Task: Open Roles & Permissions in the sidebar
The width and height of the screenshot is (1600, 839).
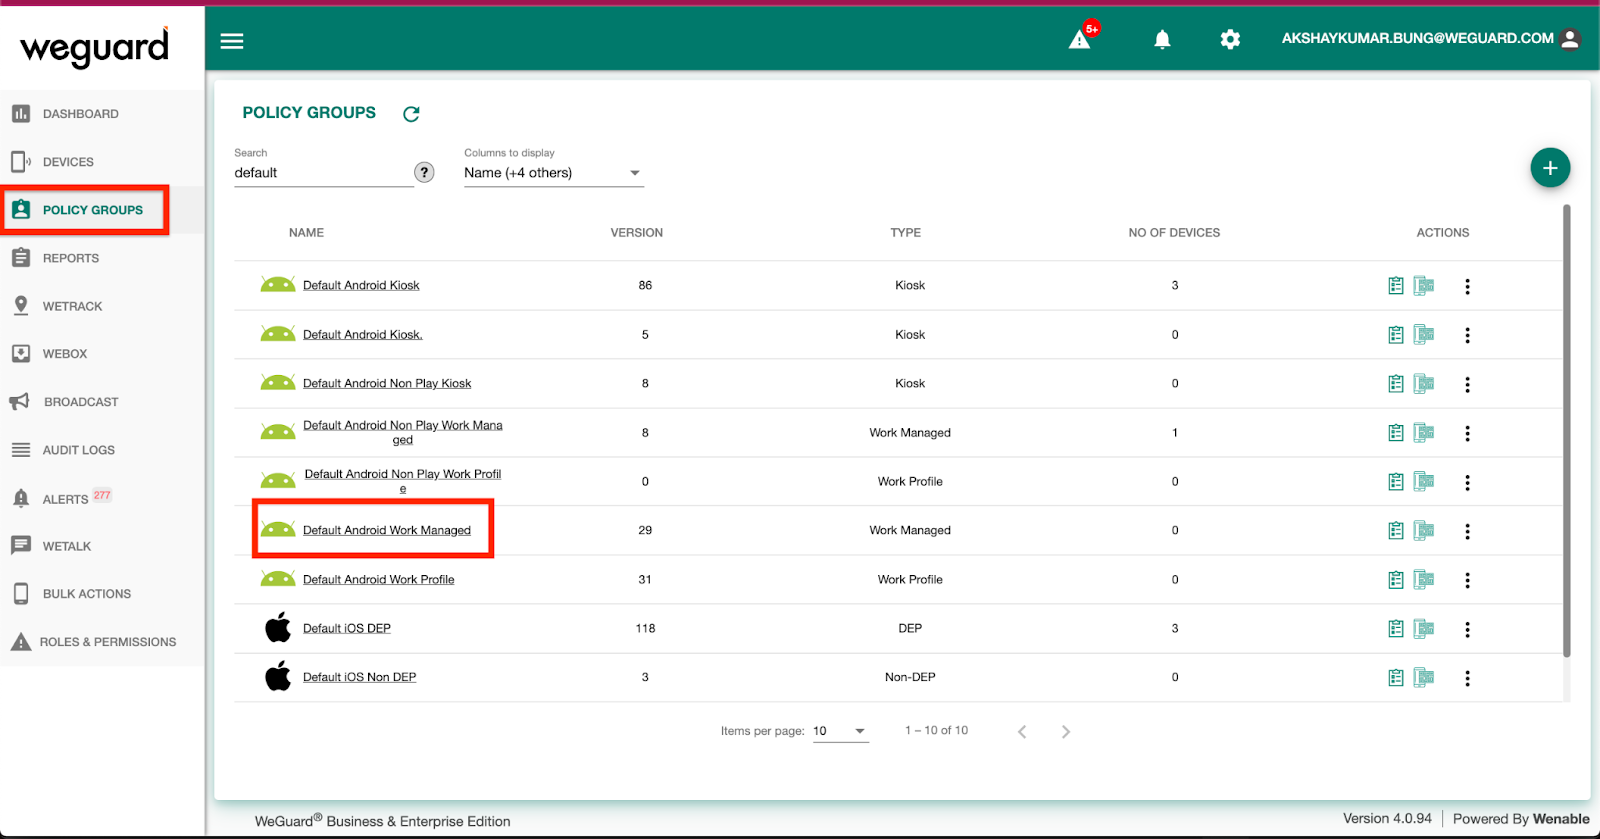Action: click(107, 642)
